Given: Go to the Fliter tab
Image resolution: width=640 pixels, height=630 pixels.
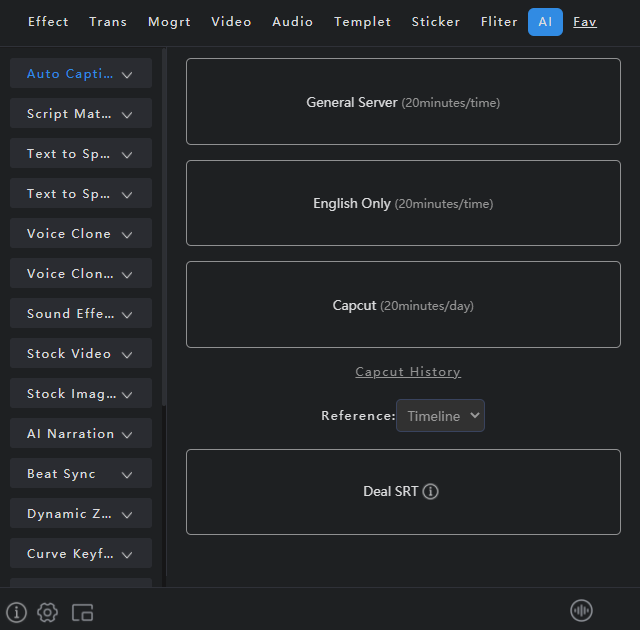Looking at the screenshot, I should pos(499,22).
